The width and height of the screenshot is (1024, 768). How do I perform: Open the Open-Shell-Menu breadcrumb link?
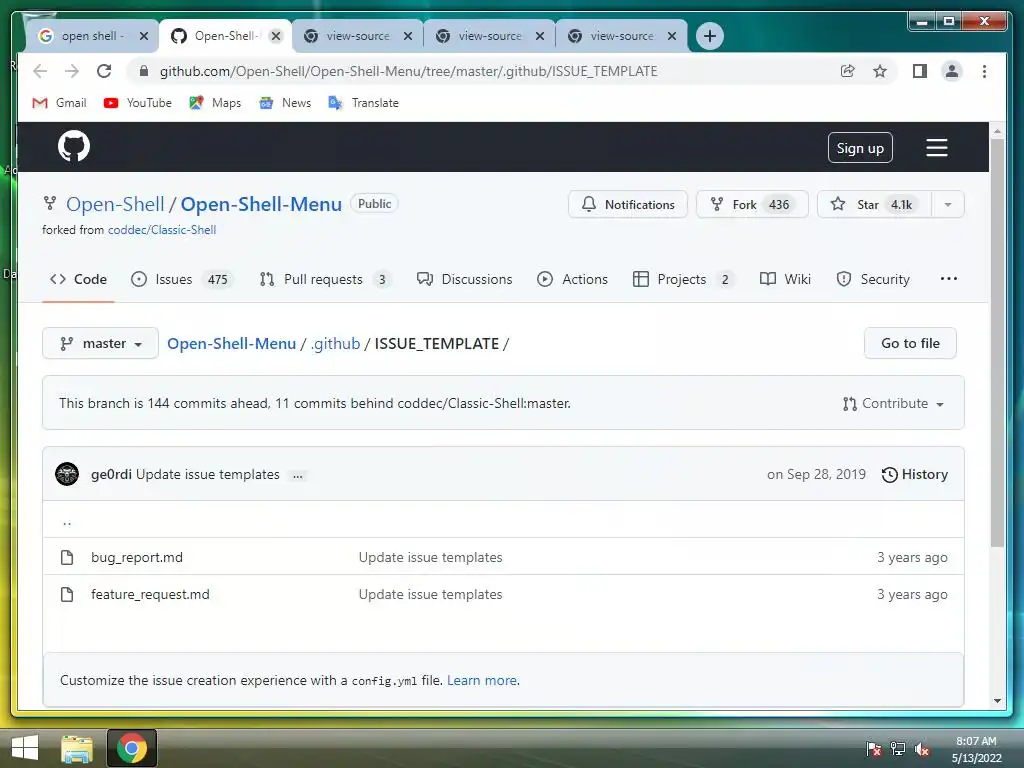pos(231,344)
